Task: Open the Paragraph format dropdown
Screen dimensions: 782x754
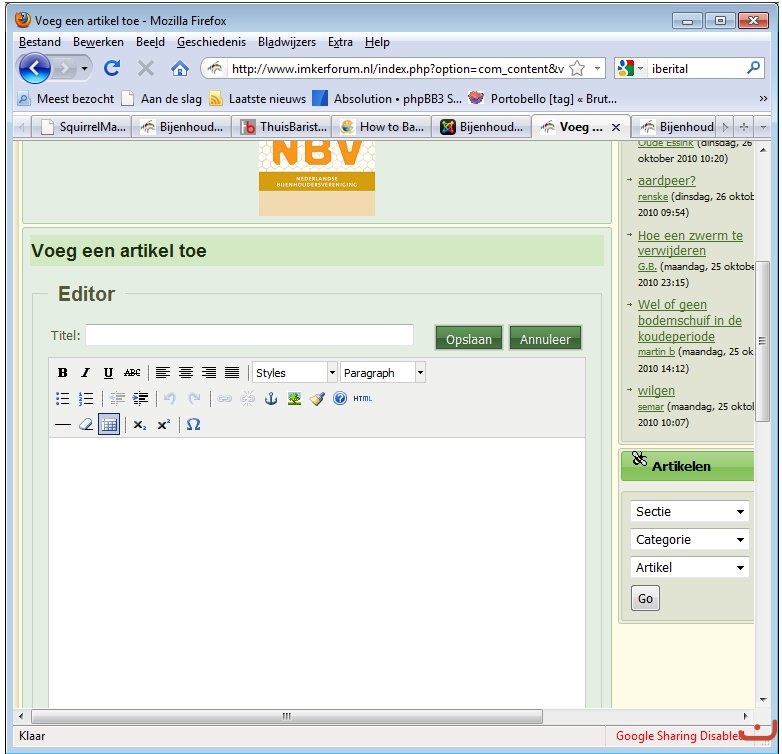Action: click(x=383, y=373)
